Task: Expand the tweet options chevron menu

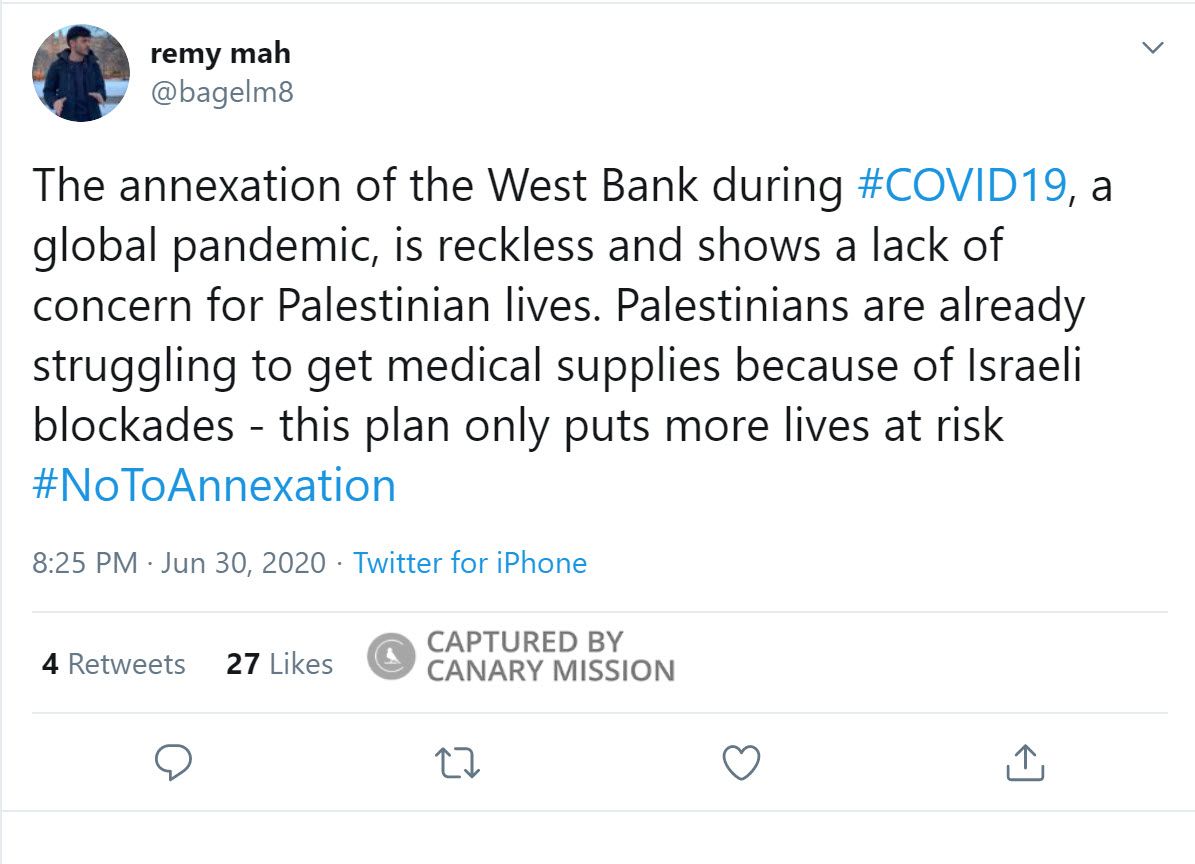Action: 1153,48
